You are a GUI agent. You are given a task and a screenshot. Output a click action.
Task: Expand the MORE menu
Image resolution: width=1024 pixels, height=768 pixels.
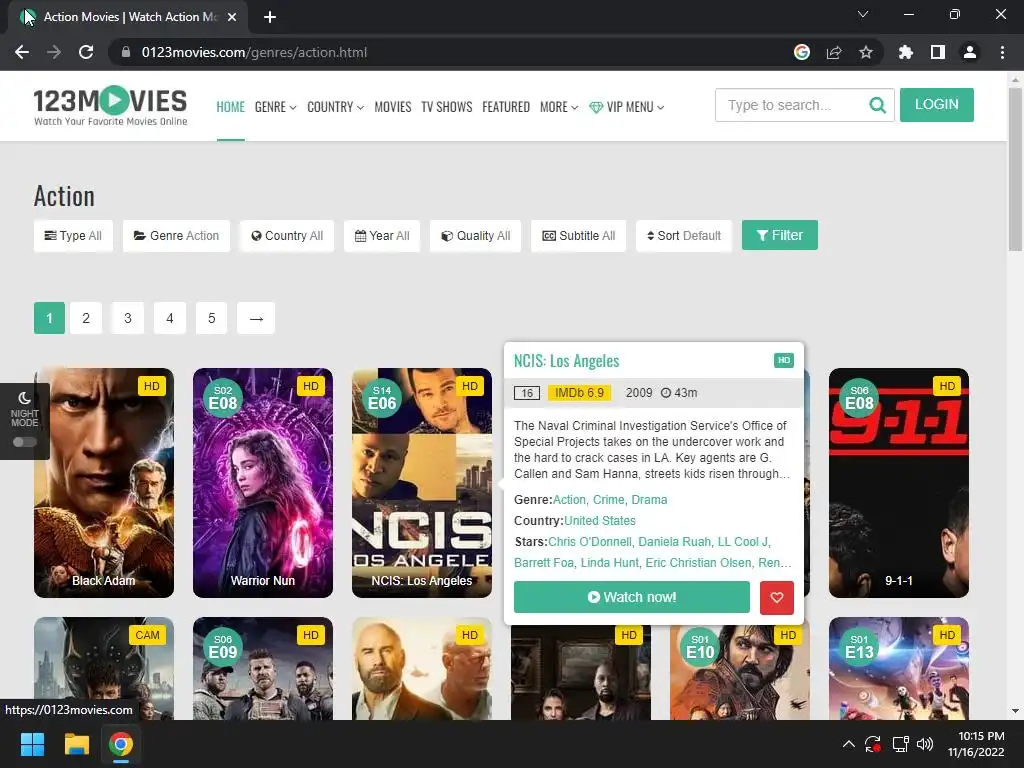click(559, 107)
